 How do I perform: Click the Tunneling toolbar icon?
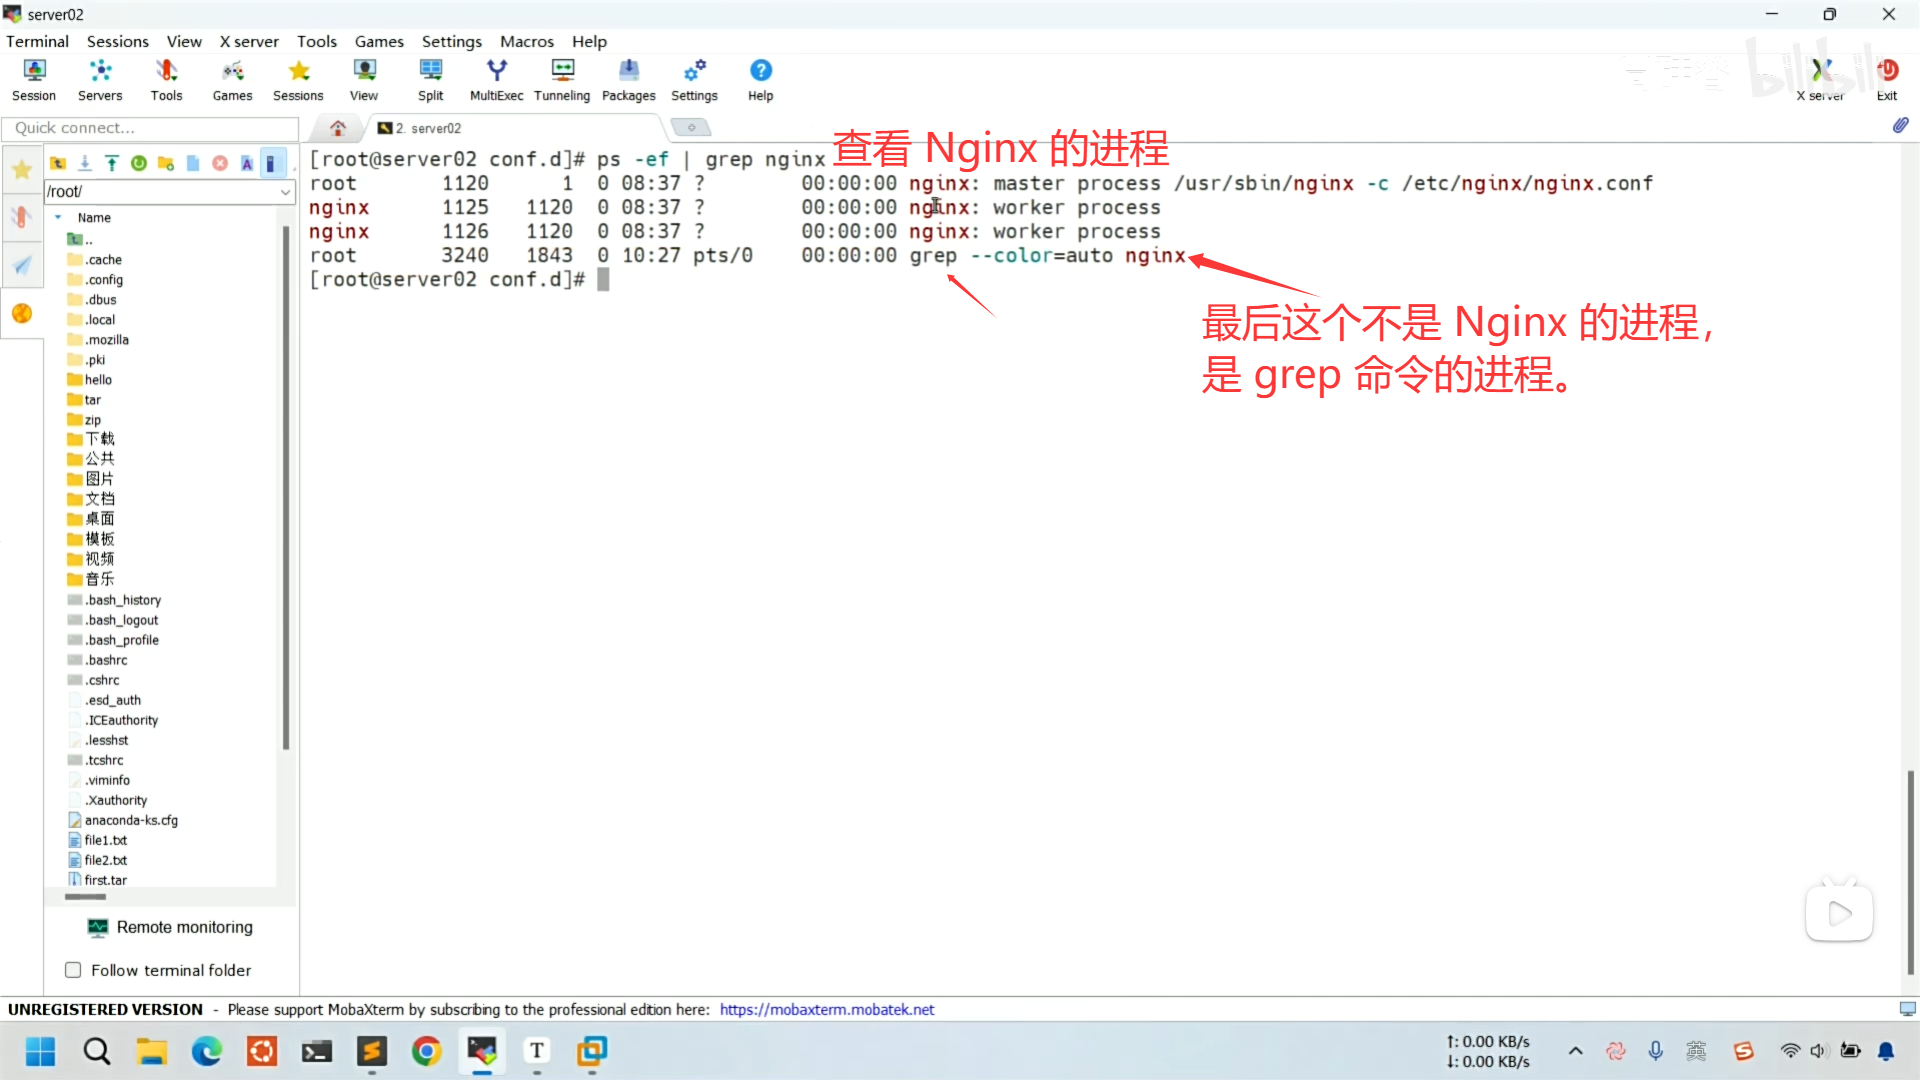562,79
